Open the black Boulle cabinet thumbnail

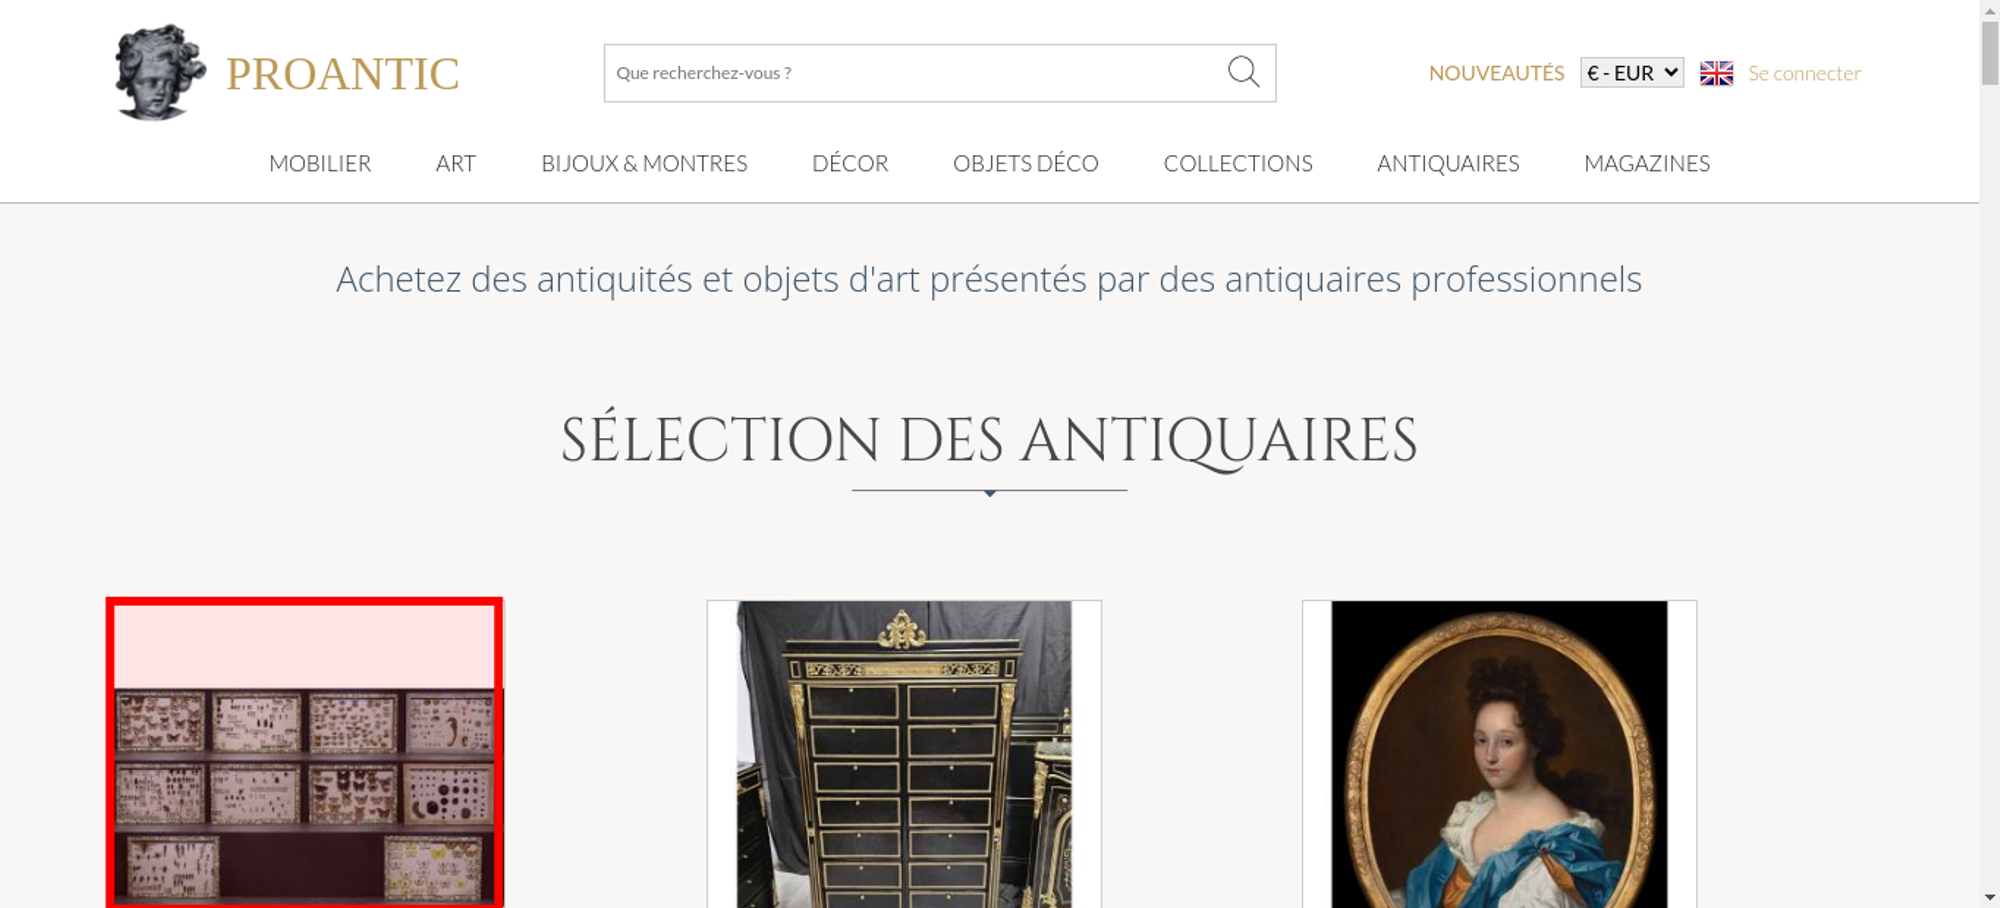coord(904,754)
